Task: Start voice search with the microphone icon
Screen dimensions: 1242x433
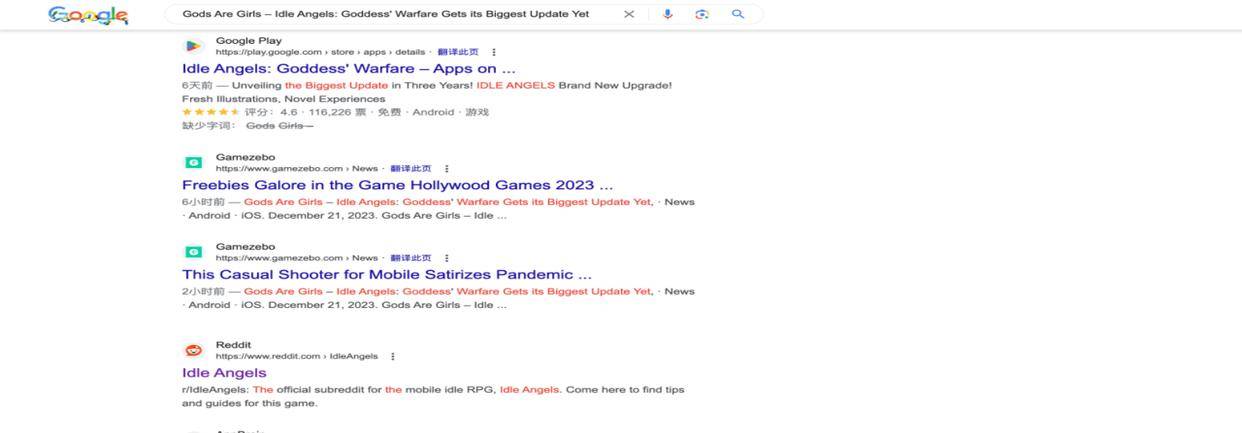Action: (667, 14)
